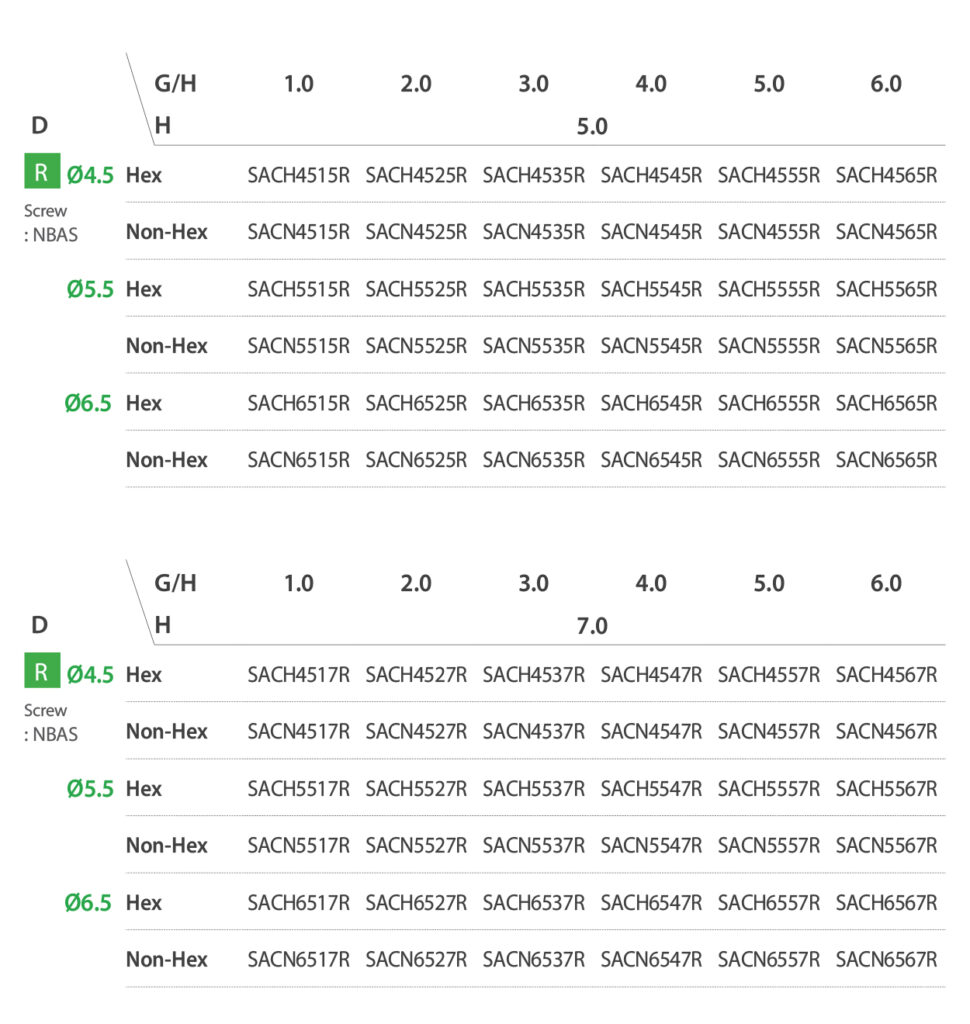Click the green R badge in the 7.0 table

point(41,672)
